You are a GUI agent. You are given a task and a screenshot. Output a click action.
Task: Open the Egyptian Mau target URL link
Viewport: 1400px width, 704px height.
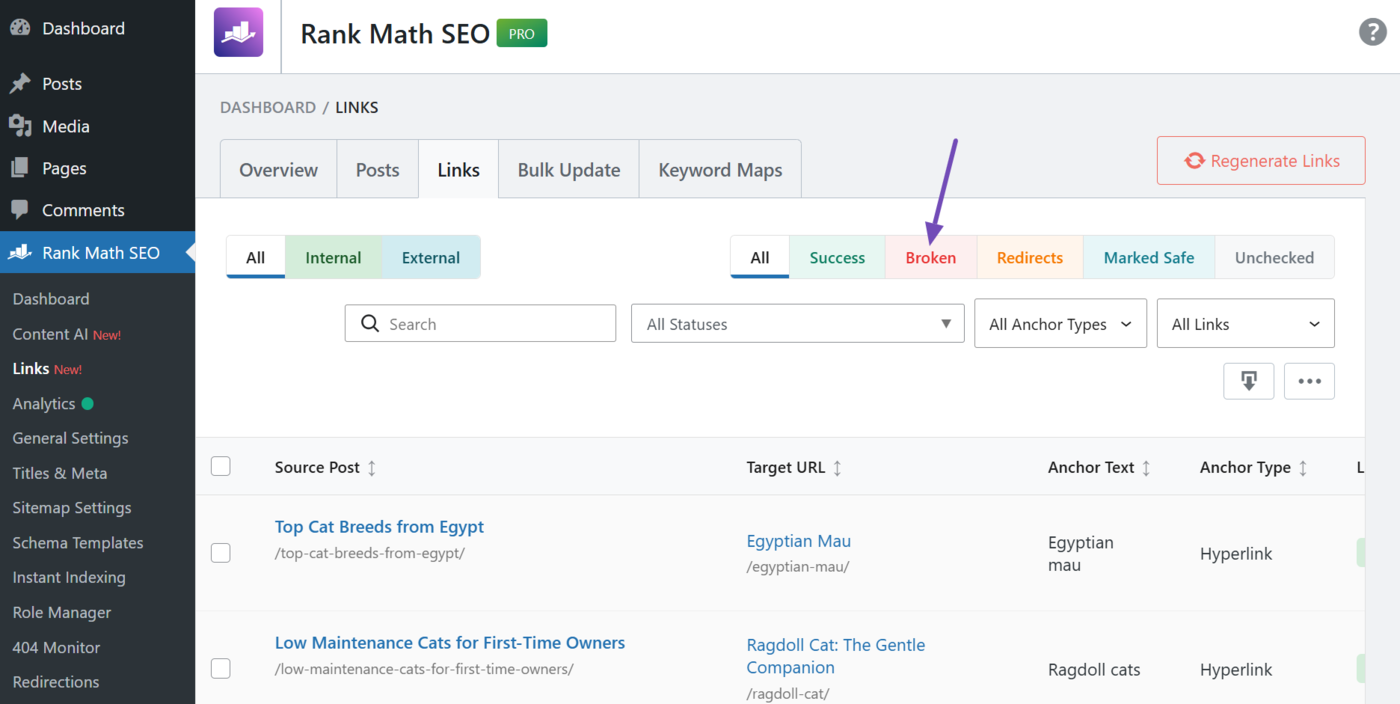798,541
